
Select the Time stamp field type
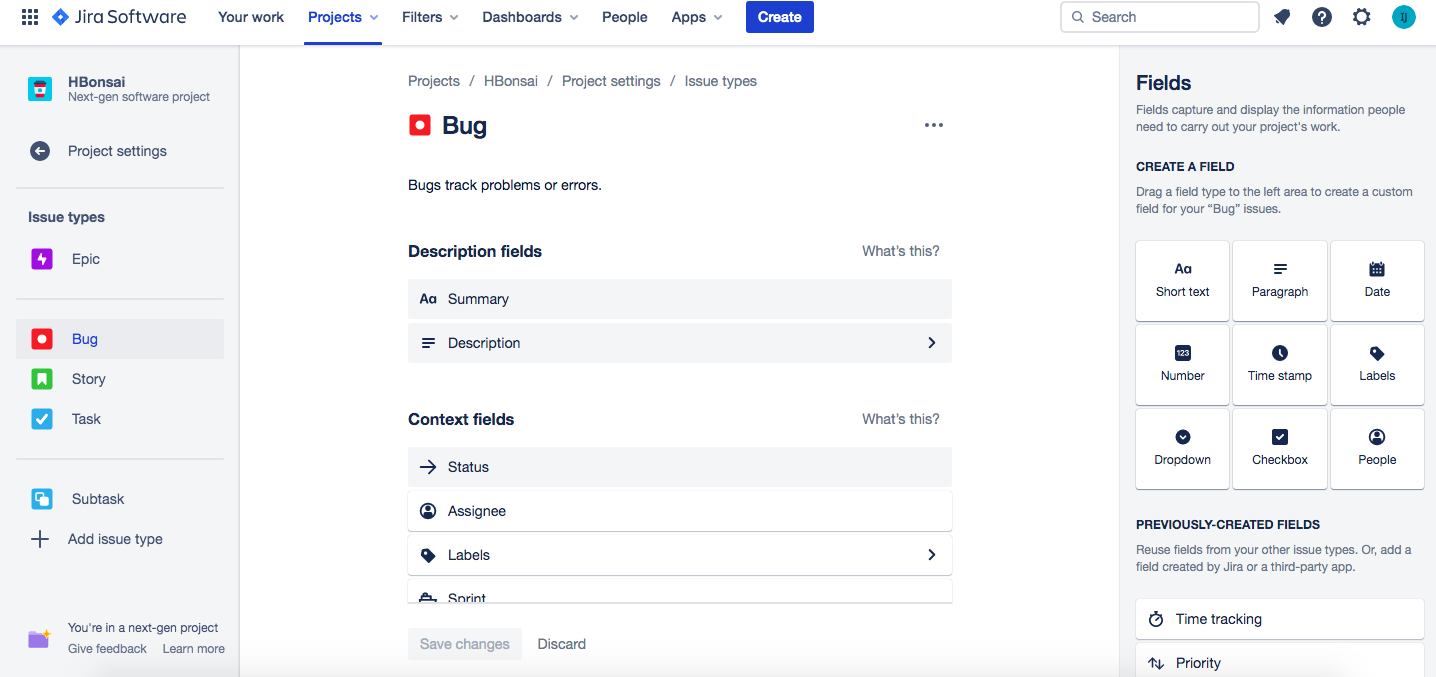[x=1279, y=364]
